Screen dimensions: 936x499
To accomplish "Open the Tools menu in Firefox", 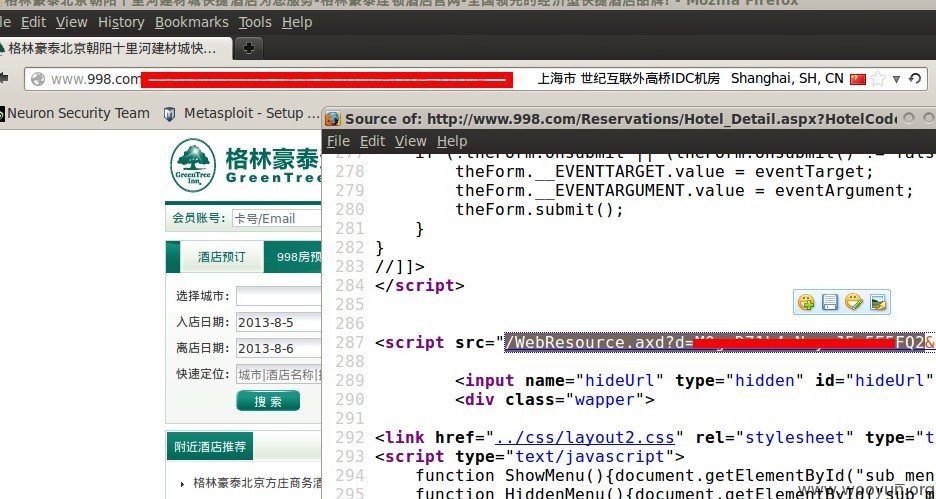I will click(x=255, y=22).
